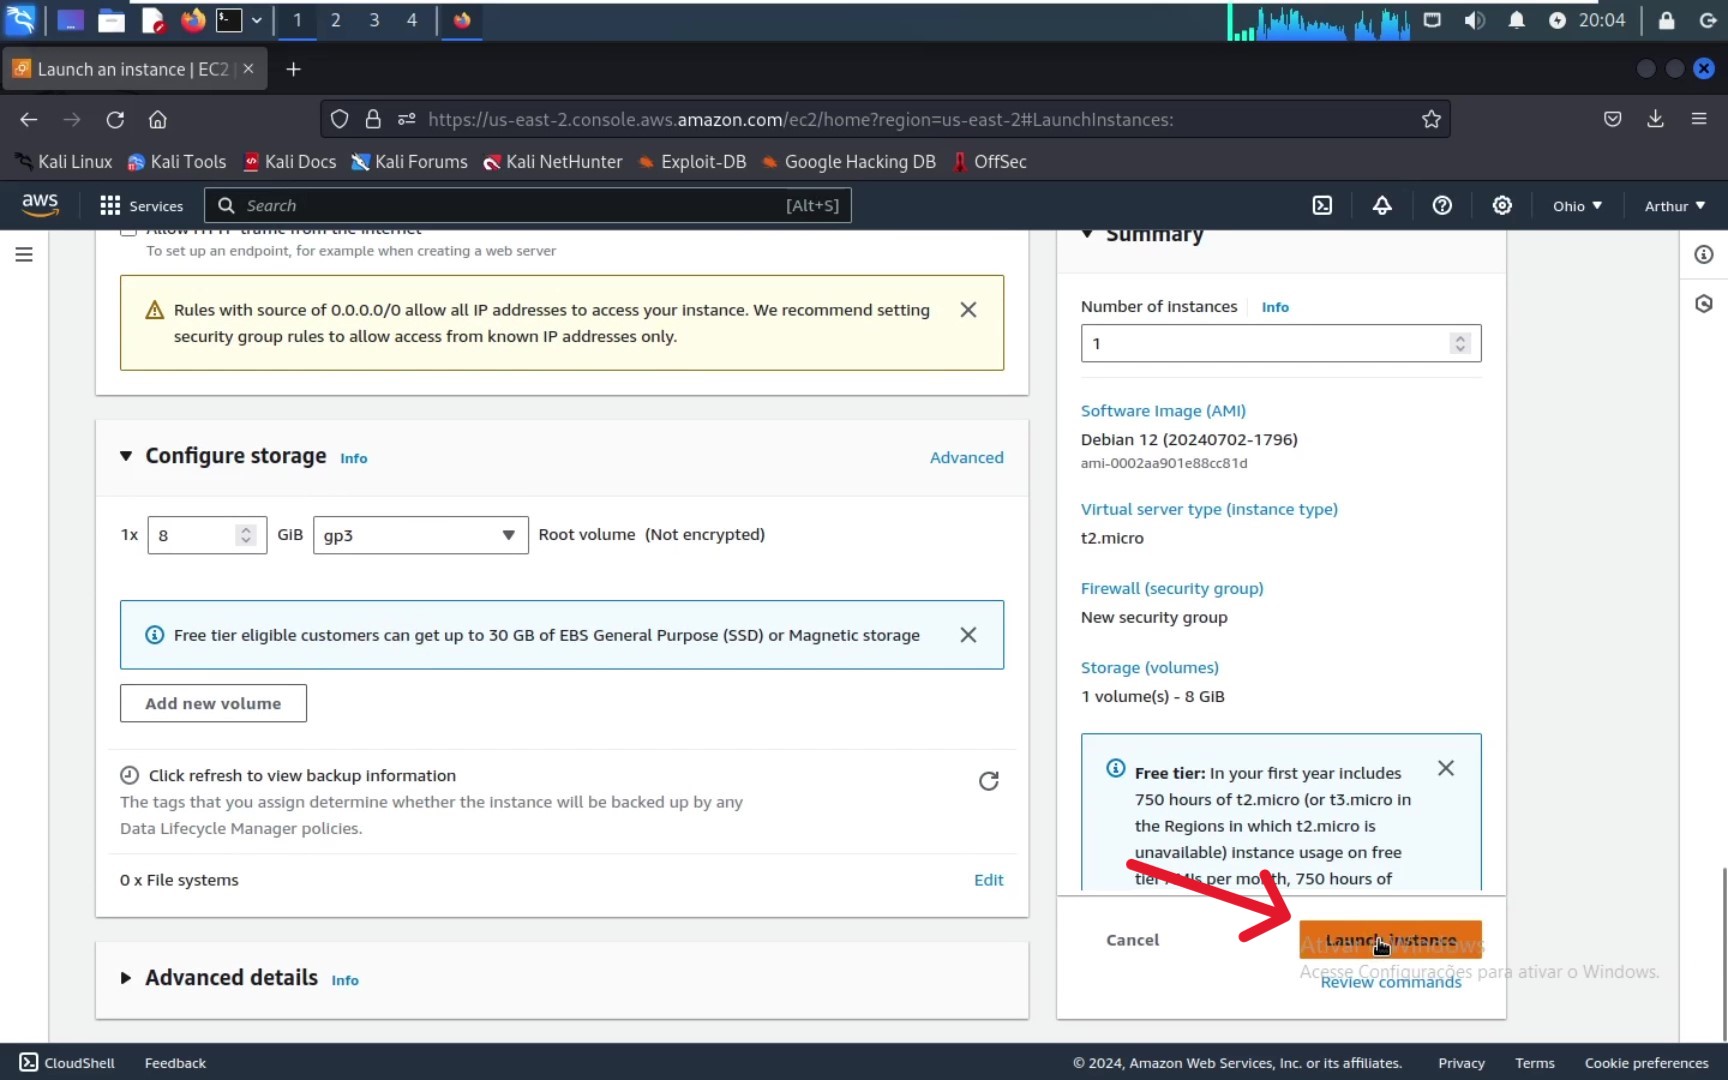Open the terminal emulator panel icon
The image size is (1728, 1080).
click(229, 20)
